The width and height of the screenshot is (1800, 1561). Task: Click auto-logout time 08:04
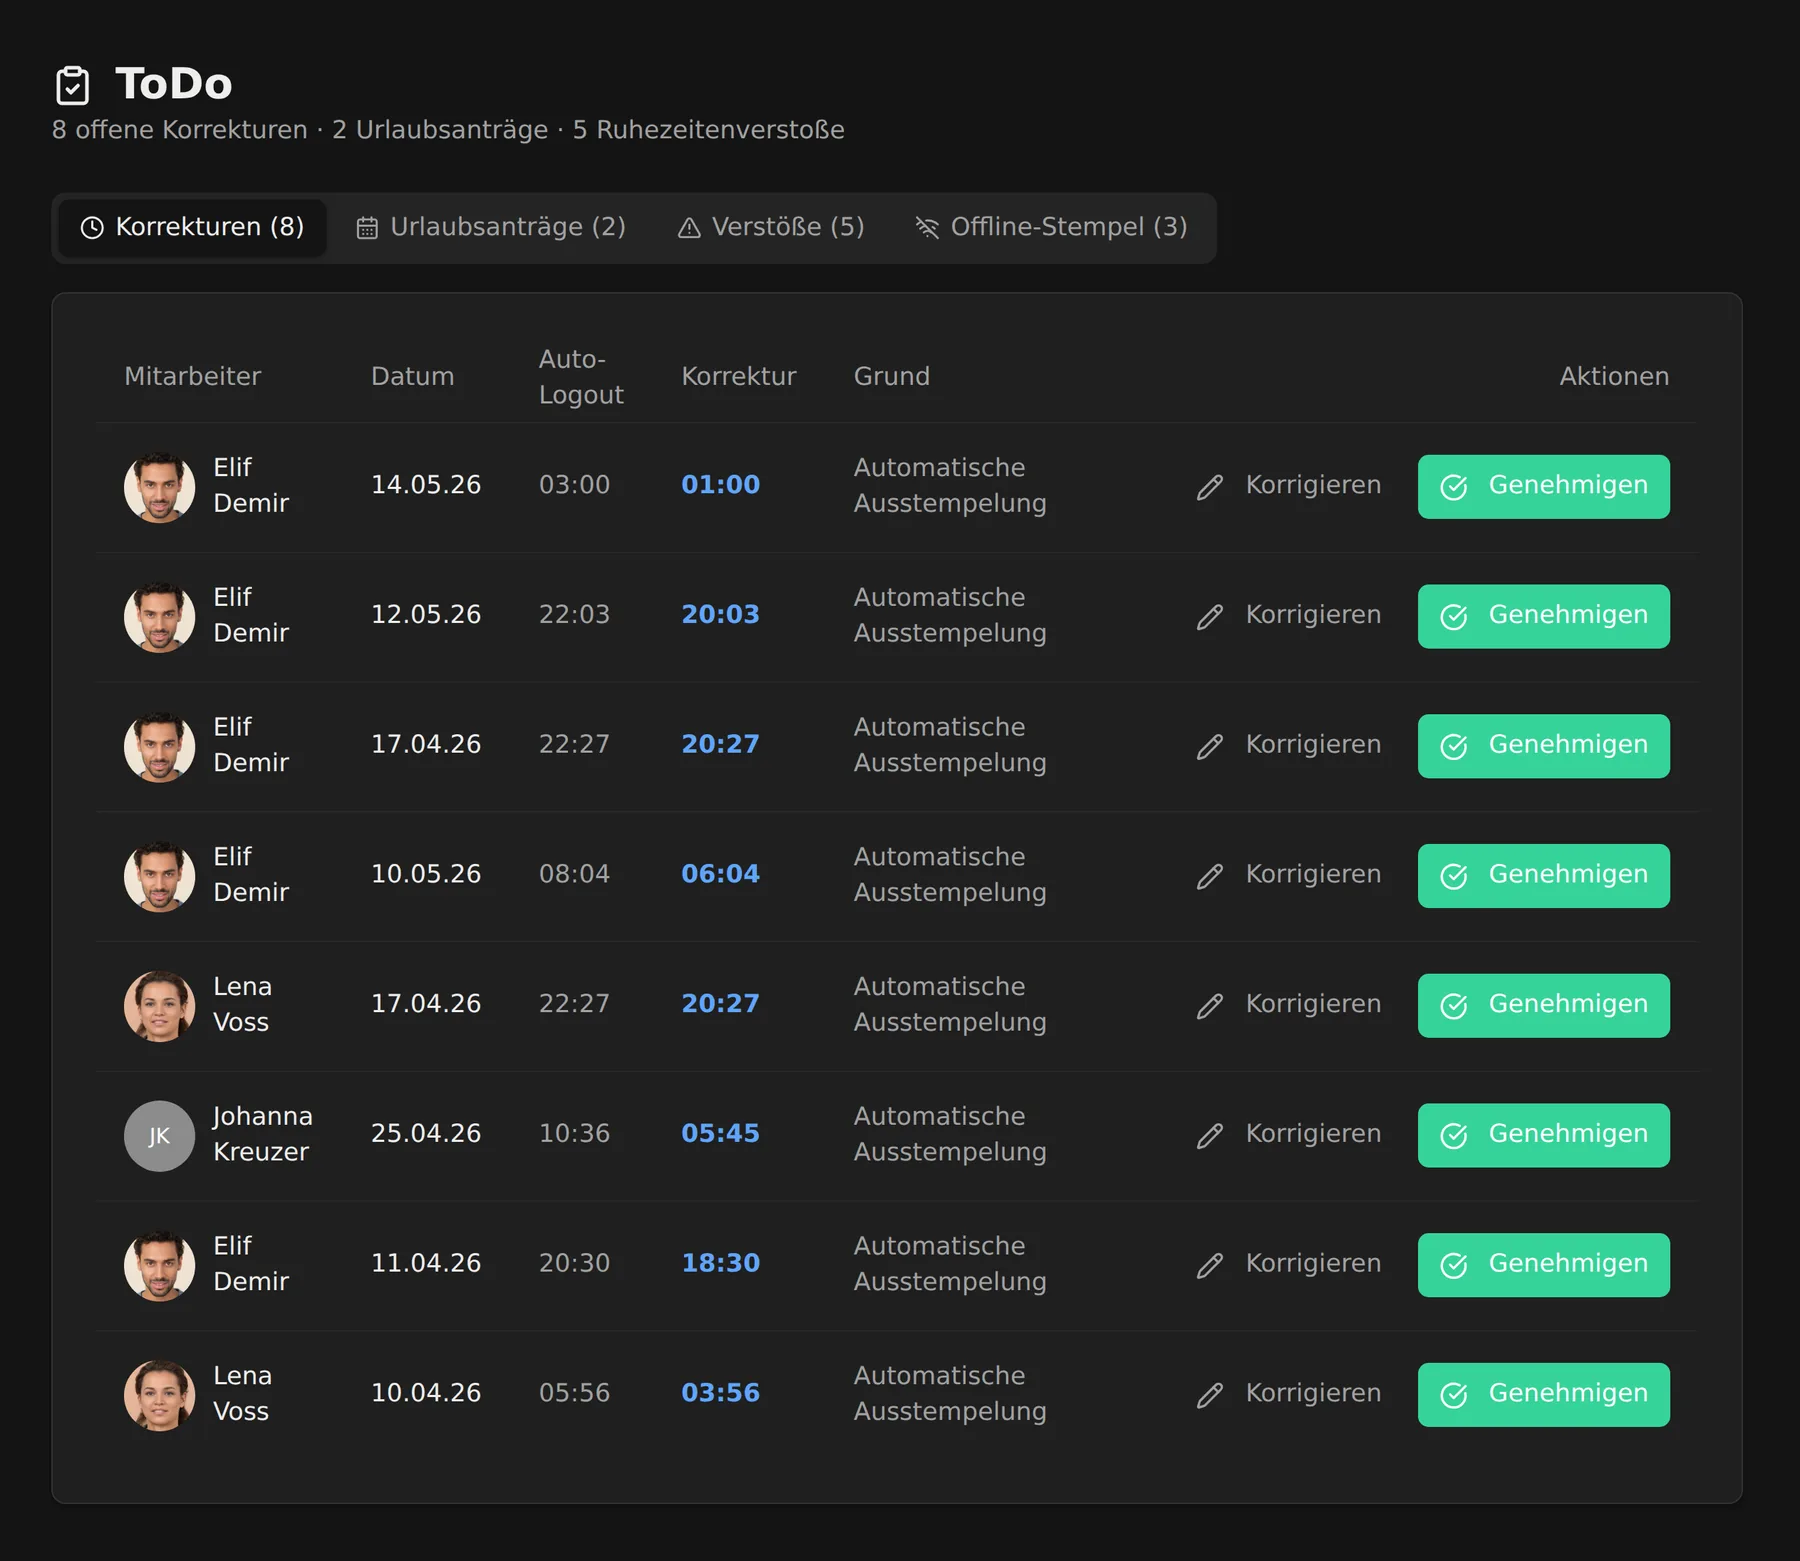[574, 874]
